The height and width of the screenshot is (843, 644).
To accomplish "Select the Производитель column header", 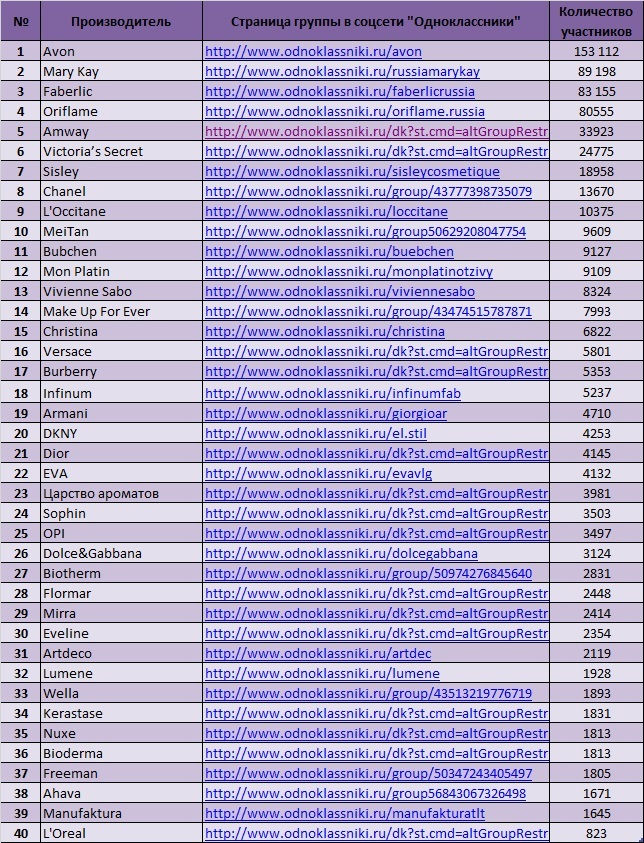I will (x=121, y=21).
